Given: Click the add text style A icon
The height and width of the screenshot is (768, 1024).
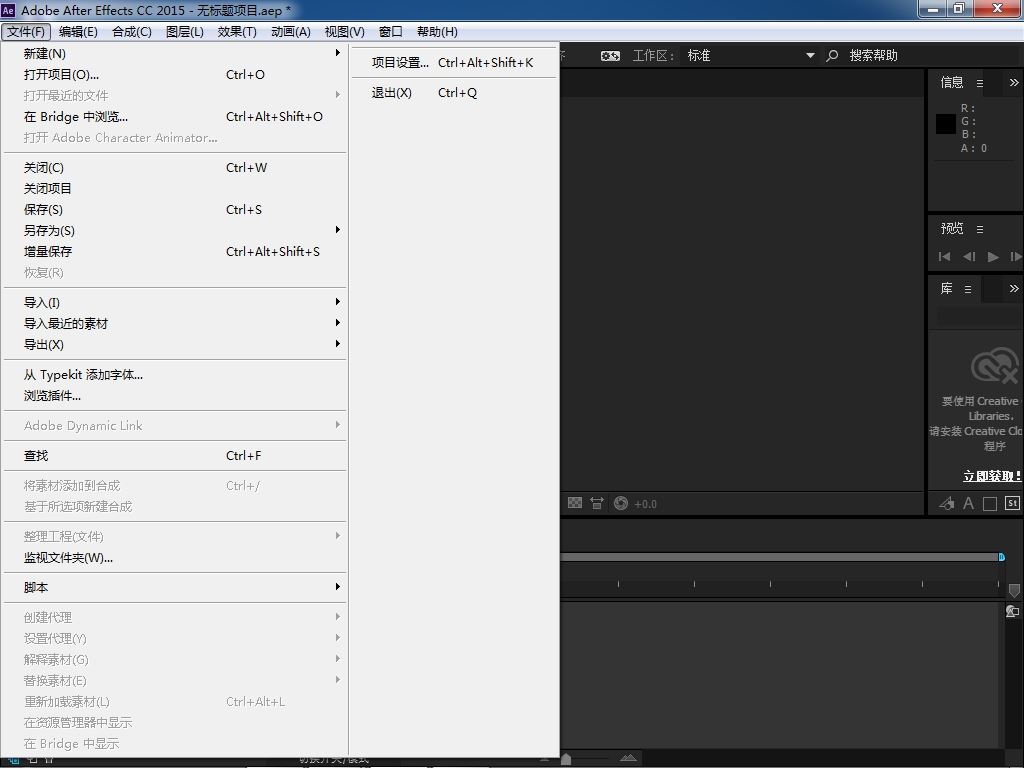Looking at the screenshot, I should [x=968, y=503].
